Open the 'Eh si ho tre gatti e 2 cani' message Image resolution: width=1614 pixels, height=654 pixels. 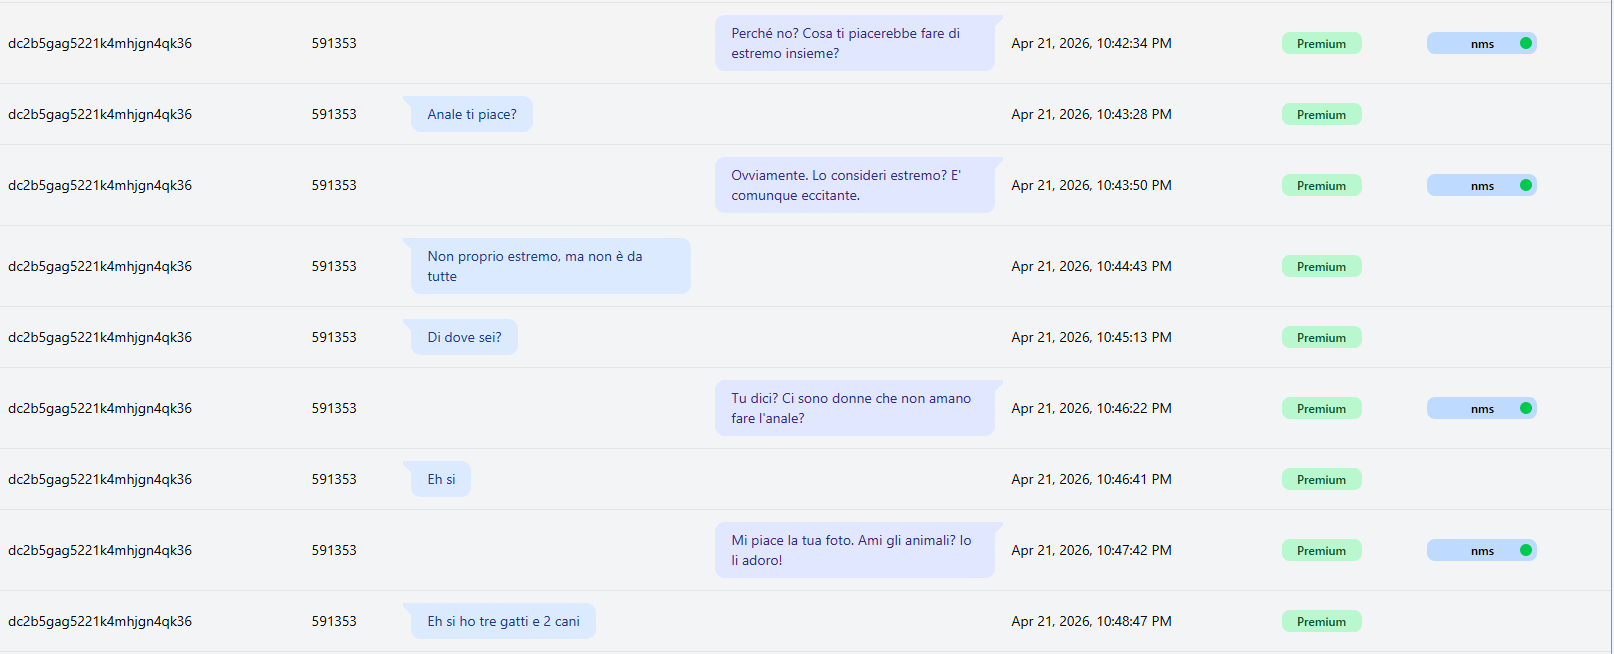[503, 621]
